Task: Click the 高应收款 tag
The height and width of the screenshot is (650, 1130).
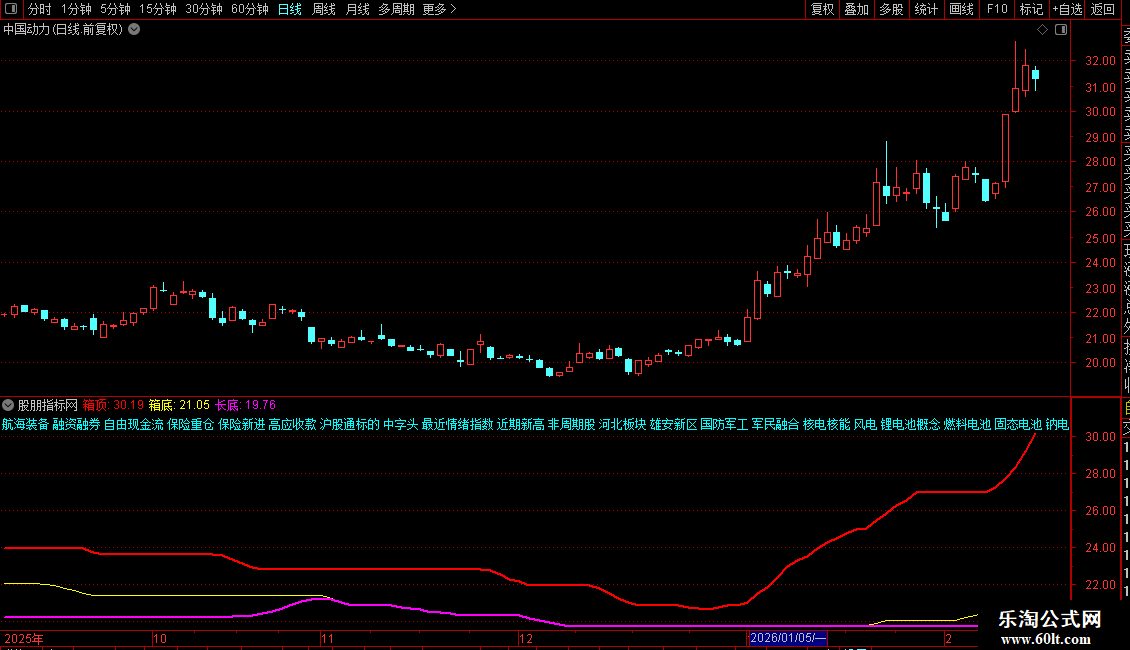Action: pos(293,424)
